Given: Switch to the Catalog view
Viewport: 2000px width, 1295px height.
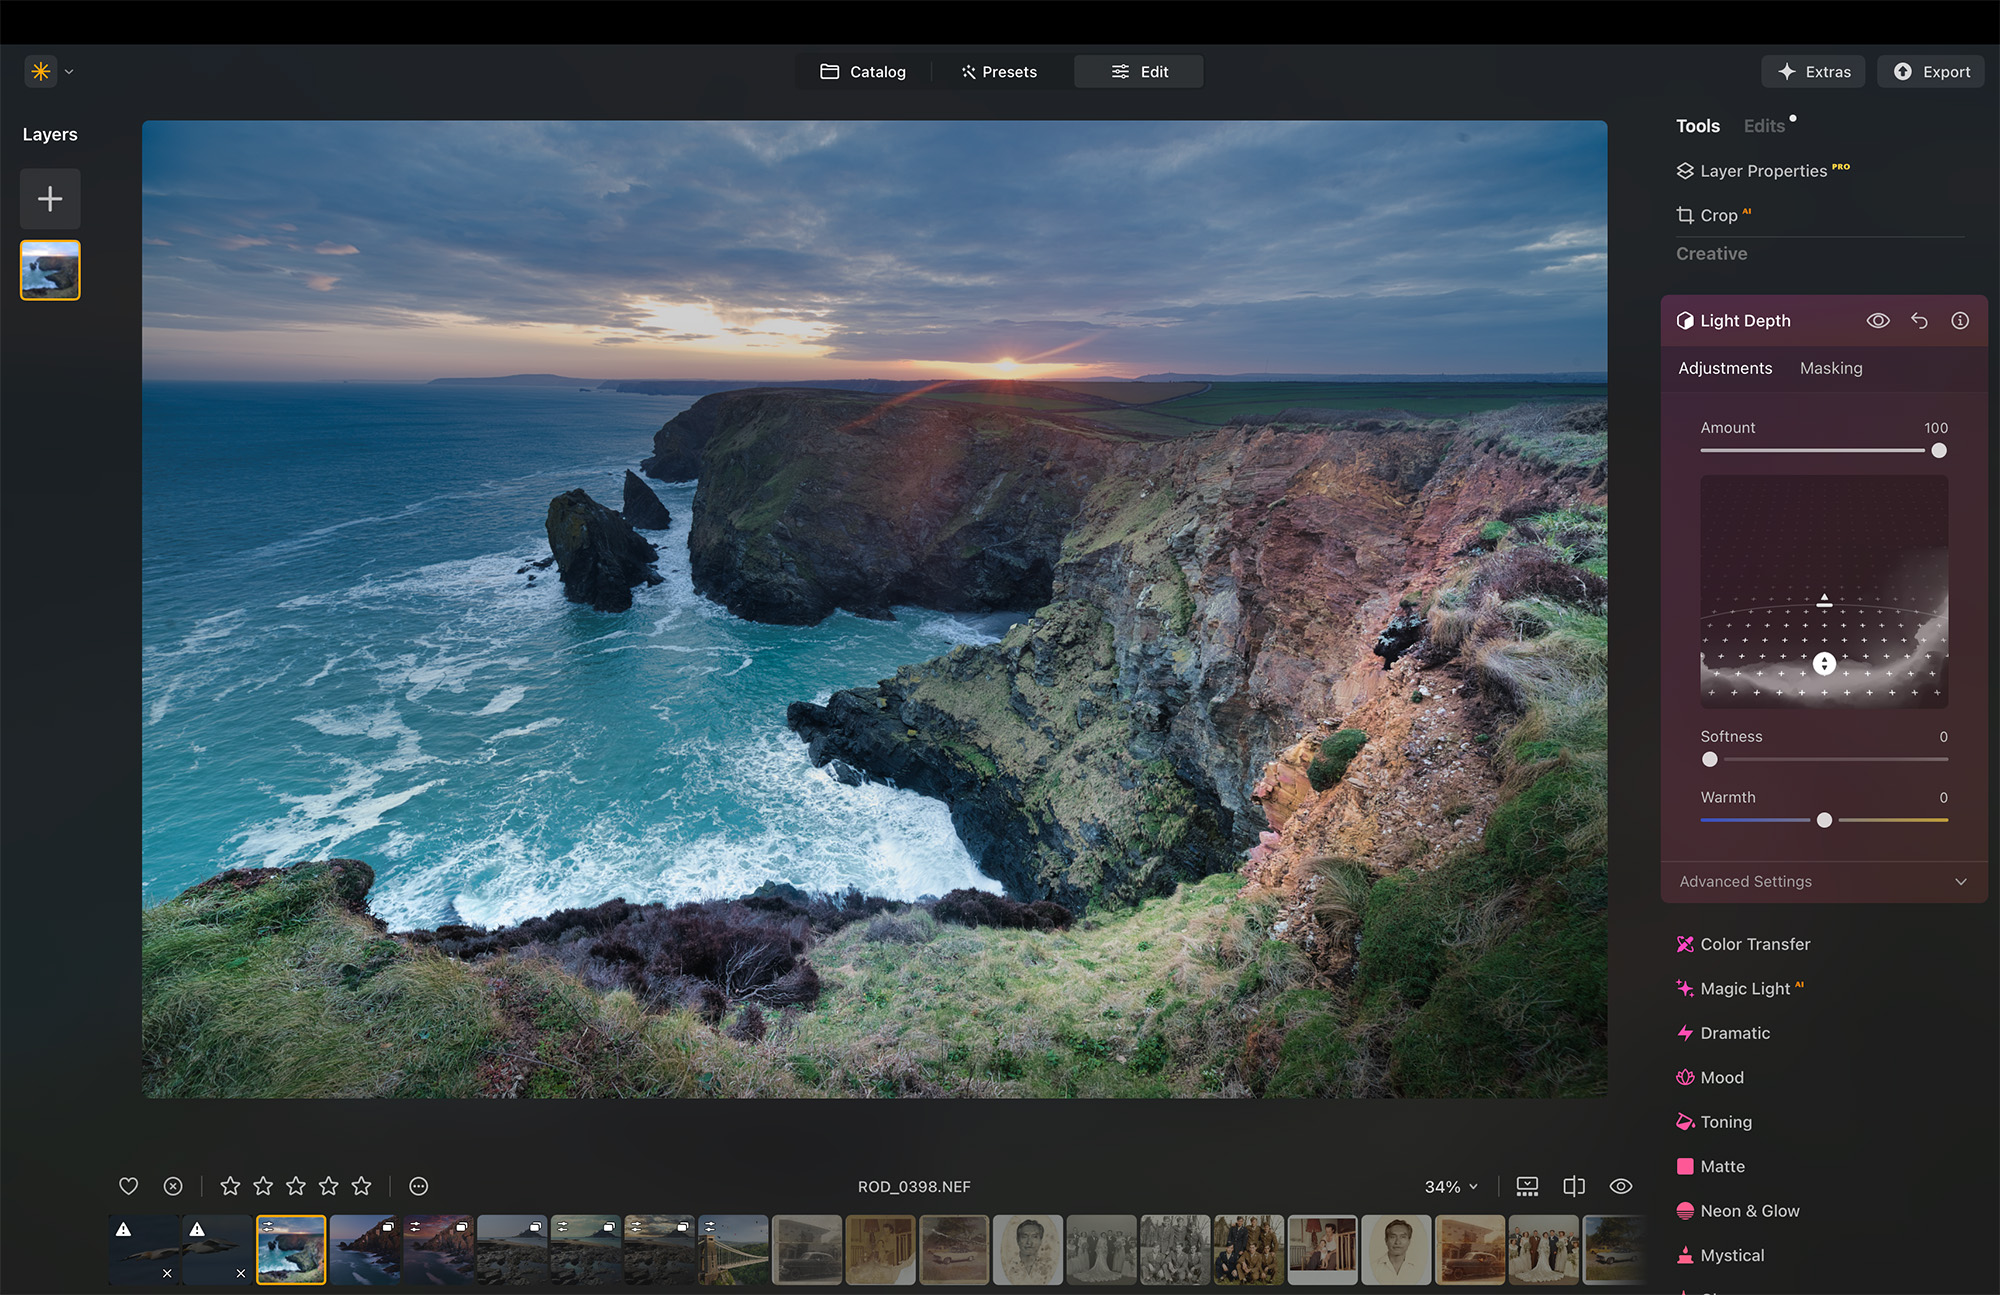Looking at the screenshot, I should tap(862, 71).
